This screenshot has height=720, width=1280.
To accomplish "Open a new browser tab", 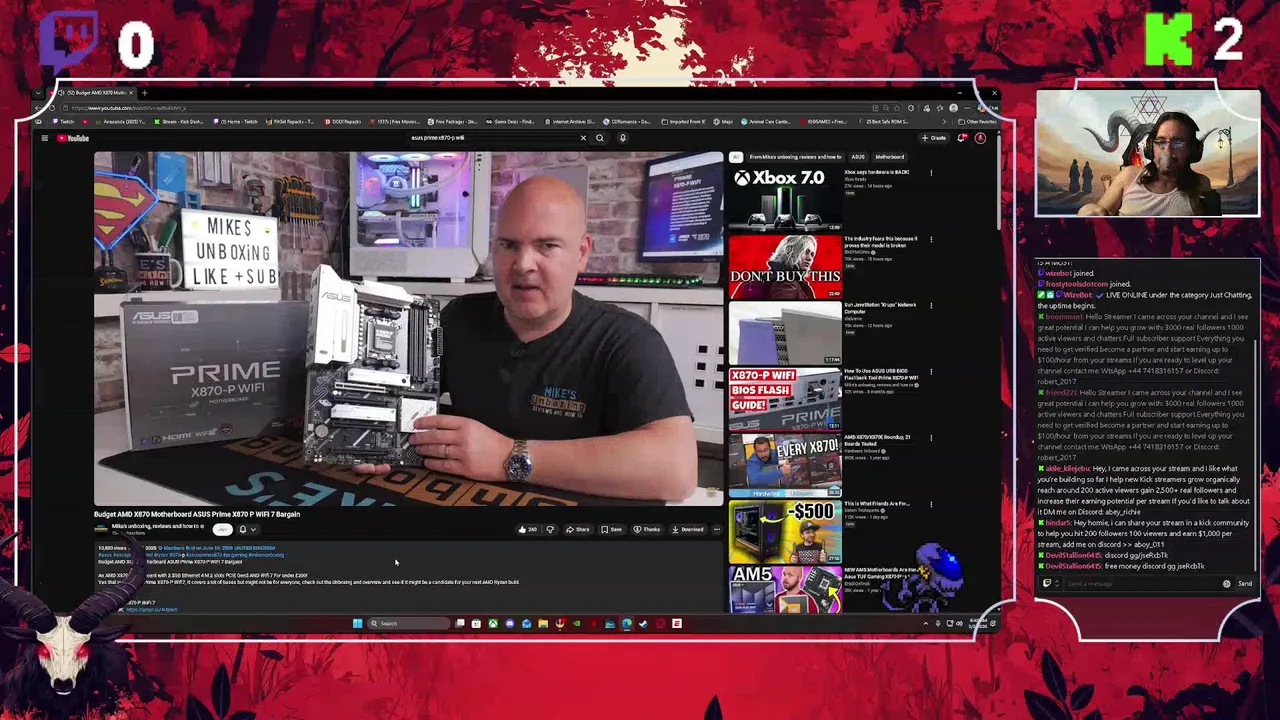I will pyautogui.click(x=144, y=93).
